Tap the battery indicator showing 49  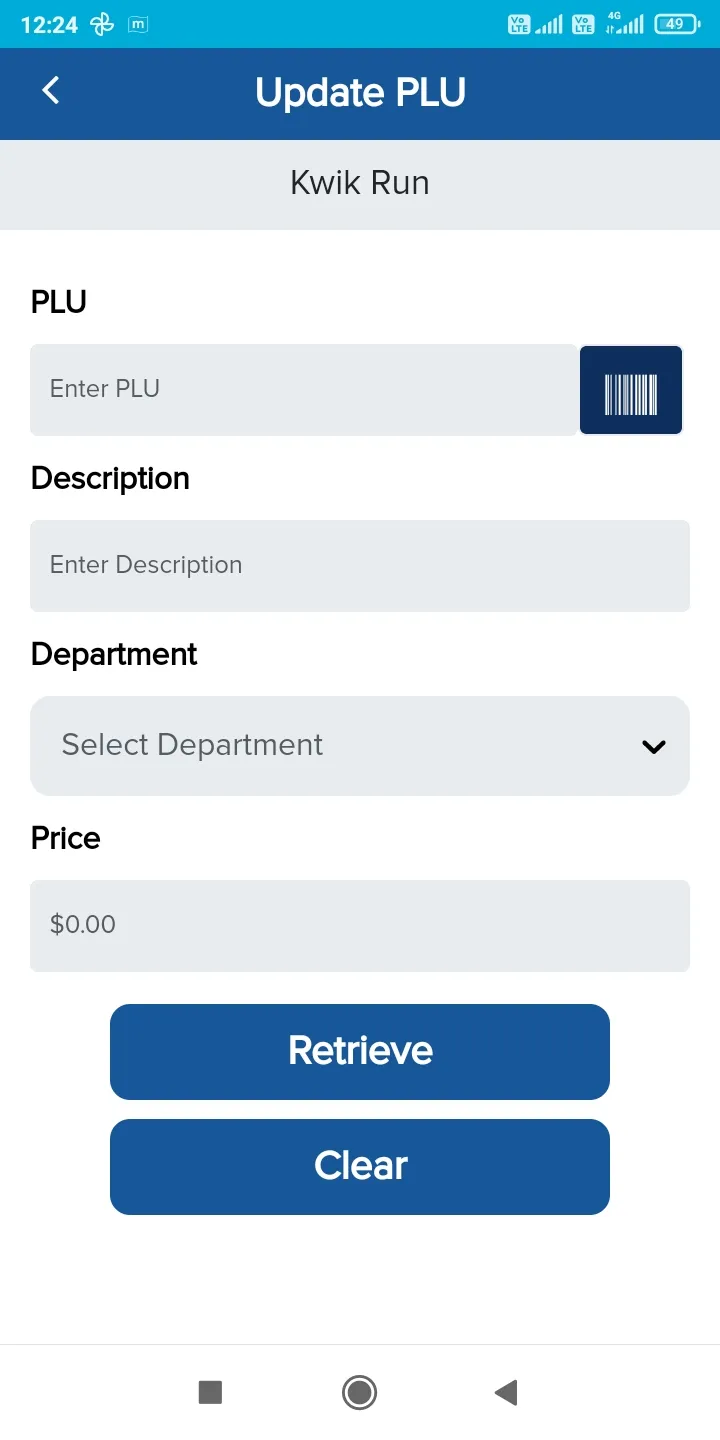click(x=677, y=24)
